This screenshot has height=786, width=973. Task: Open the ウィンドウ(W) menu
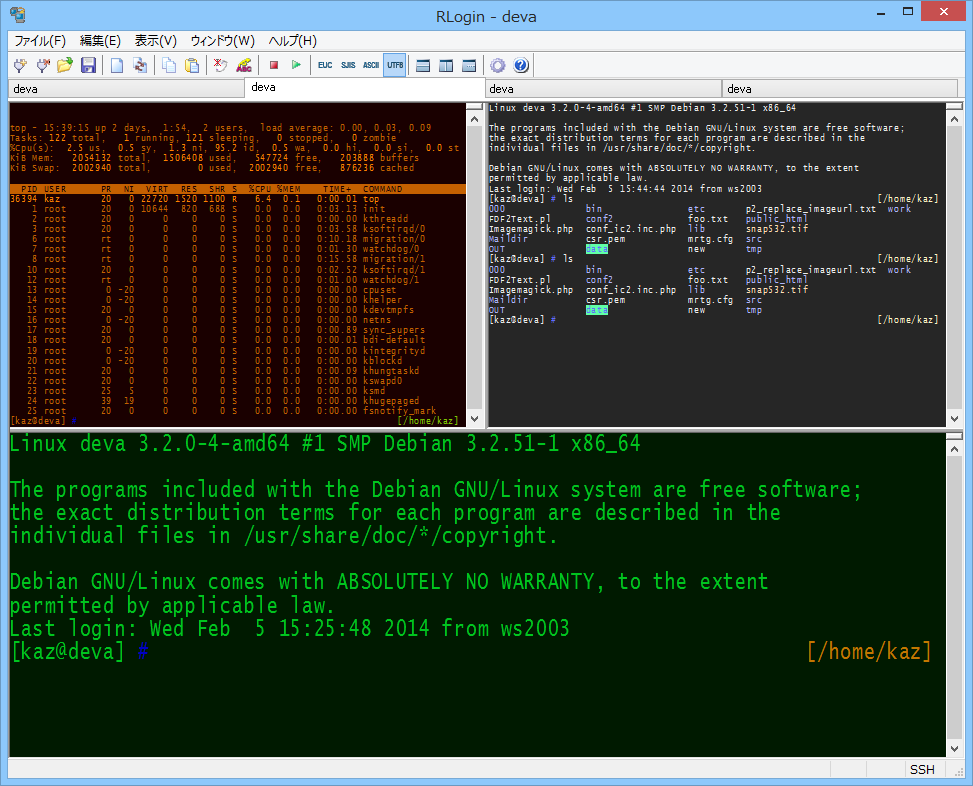pos(222,41)
